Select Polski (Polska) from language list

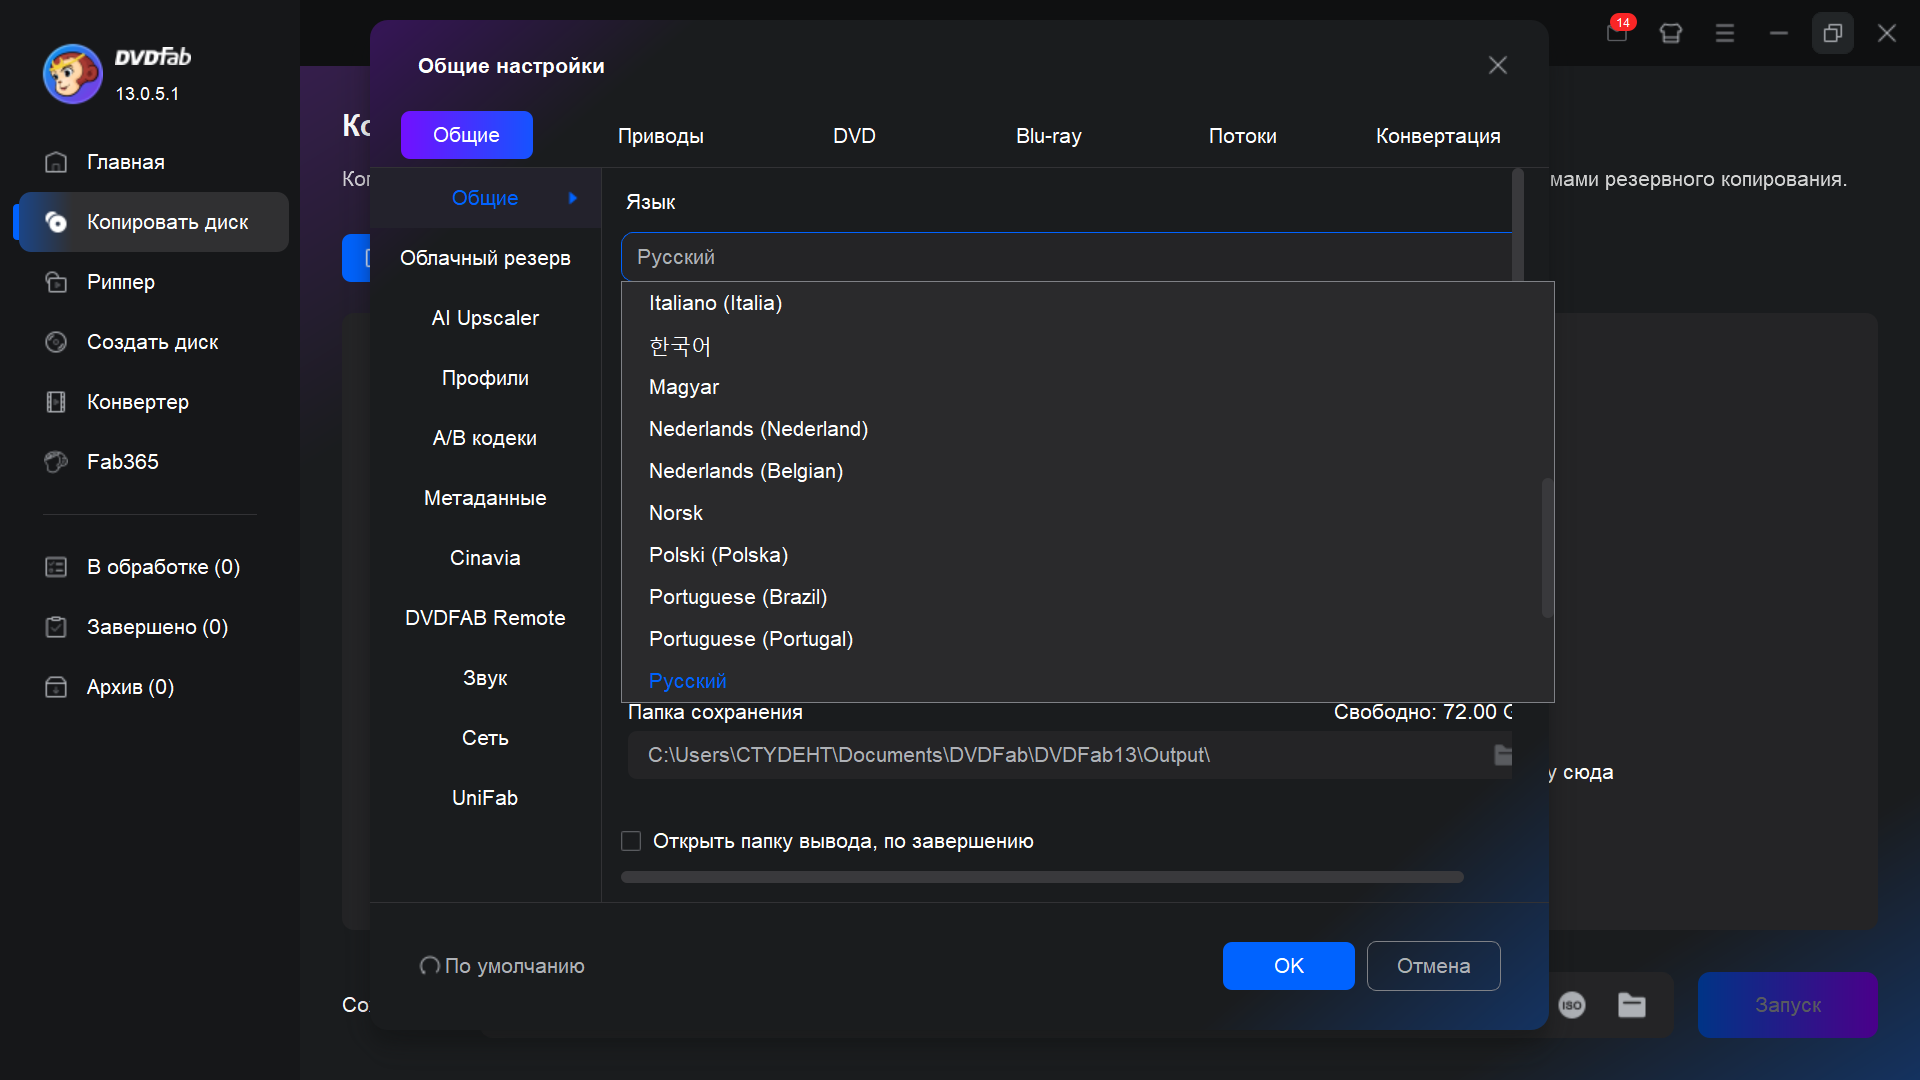coord(718,555)
